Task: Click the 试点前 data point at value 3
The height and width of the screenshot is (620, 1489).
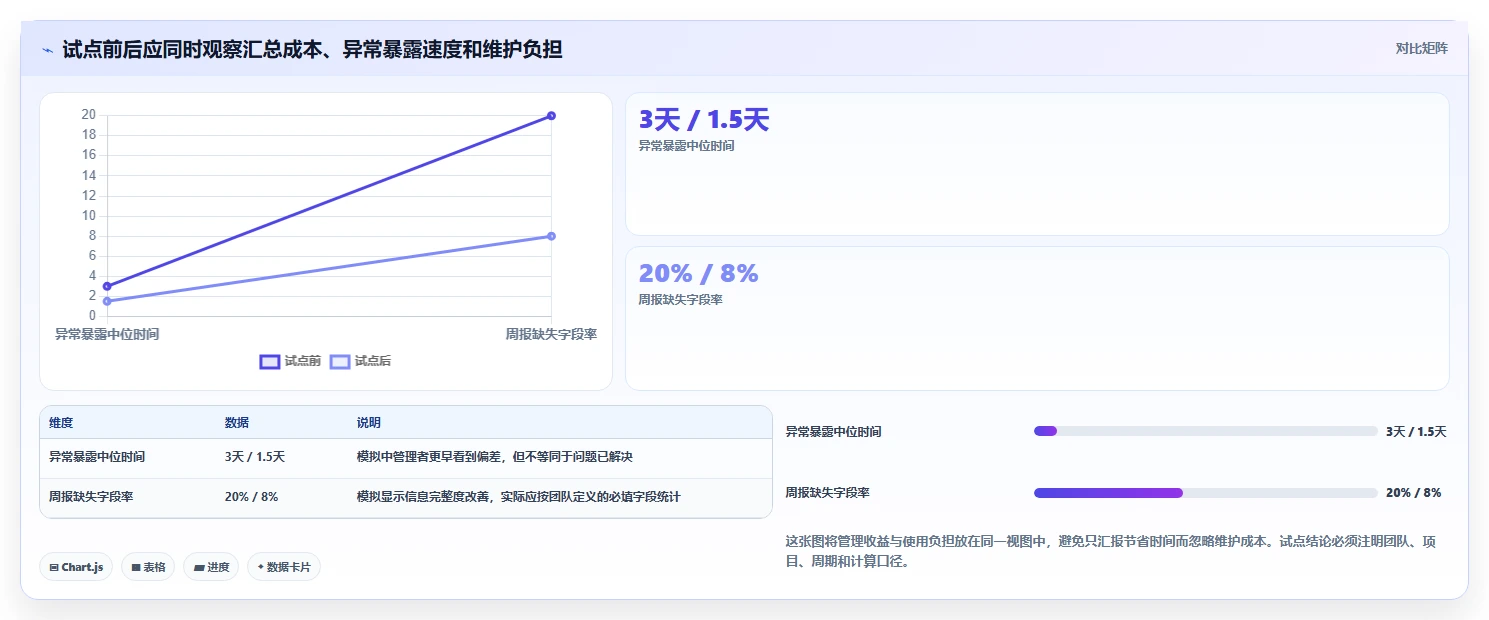Action: (107, 286)
